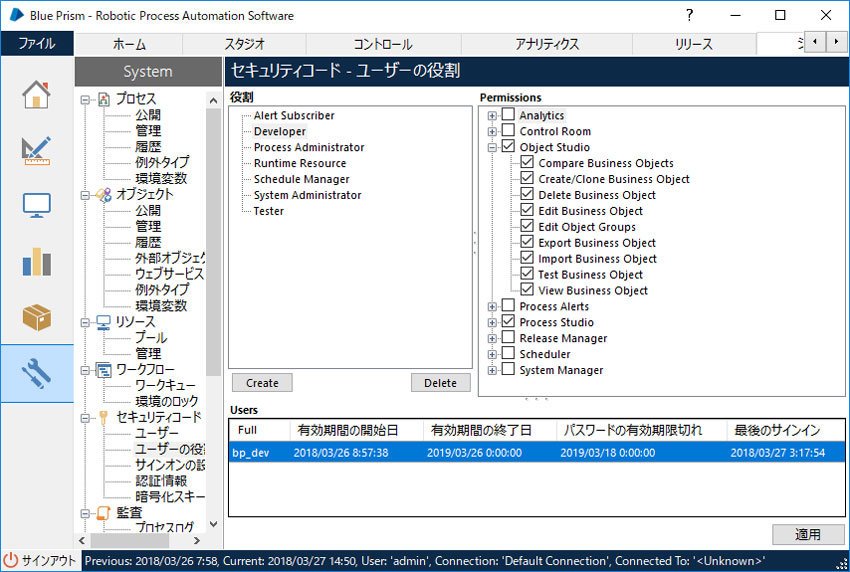Click the help question mark in title bar

pyautogui.click(x=690, y=15)
